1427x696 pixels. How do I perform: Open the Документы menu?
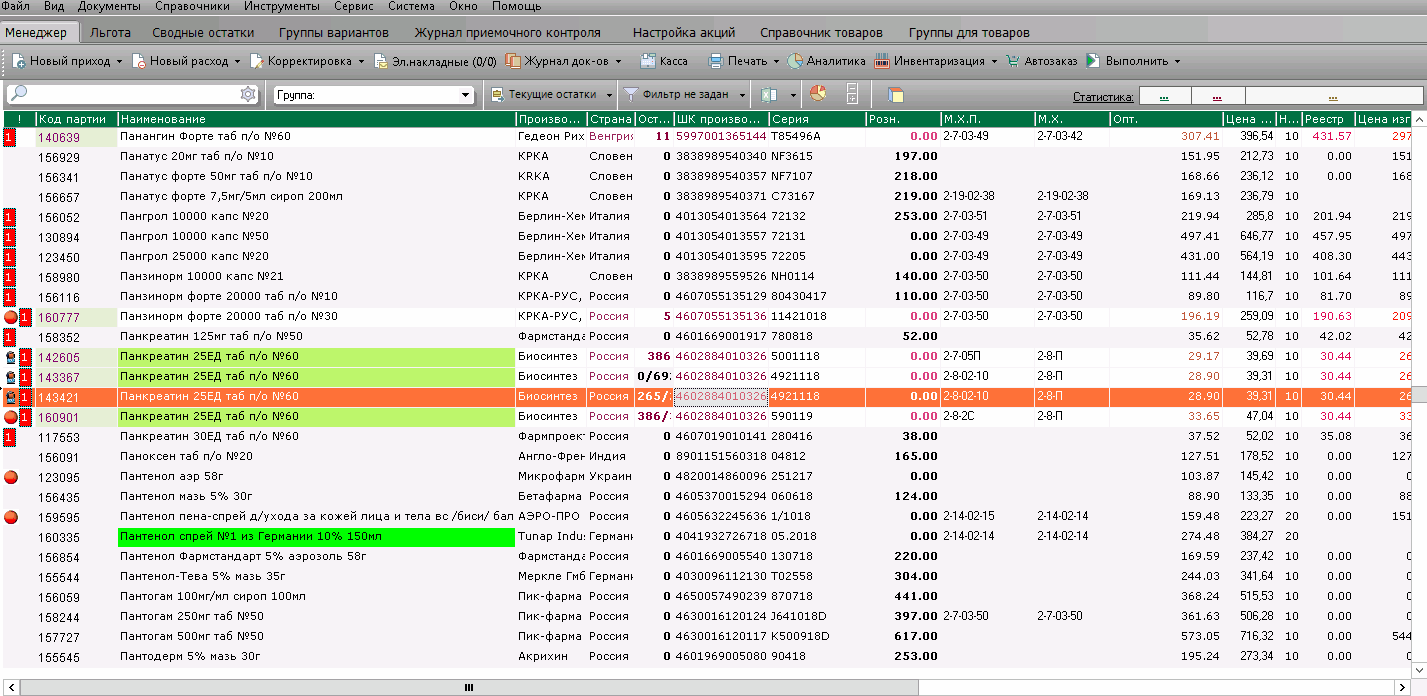point(109,6)
